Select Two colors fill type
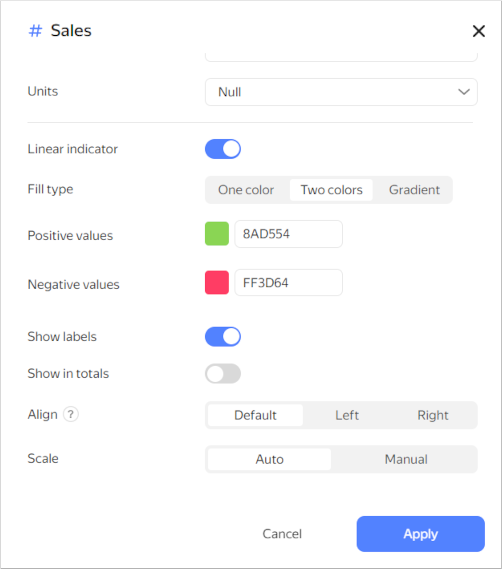This screenshot has width=502, height=569. tap(331, 190)
